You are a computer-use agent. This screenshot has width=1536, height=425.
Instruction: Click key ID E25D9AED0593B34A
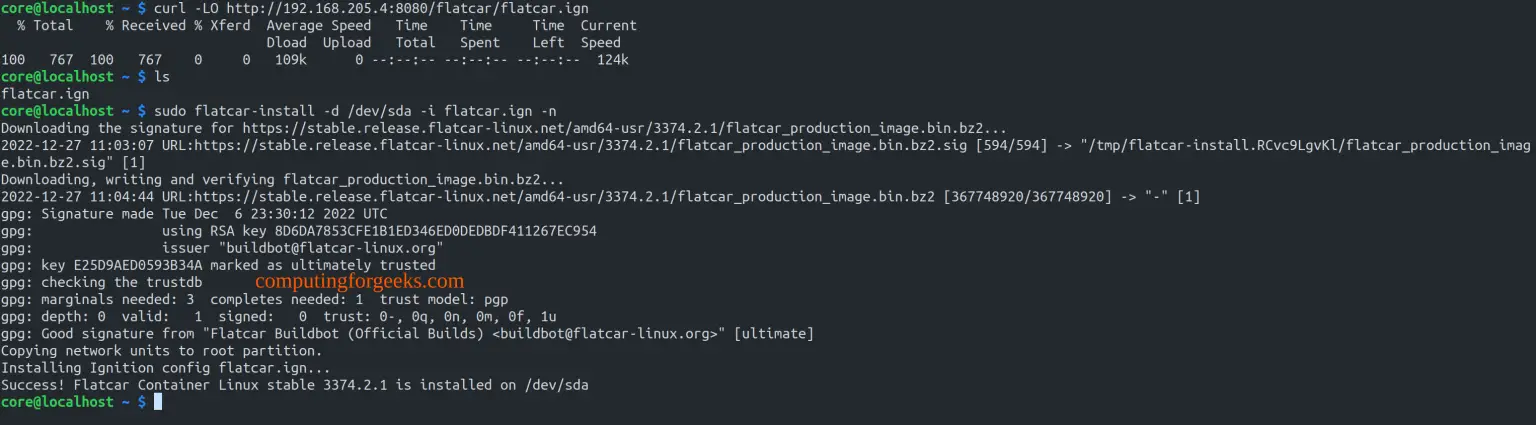coord(139,265)
